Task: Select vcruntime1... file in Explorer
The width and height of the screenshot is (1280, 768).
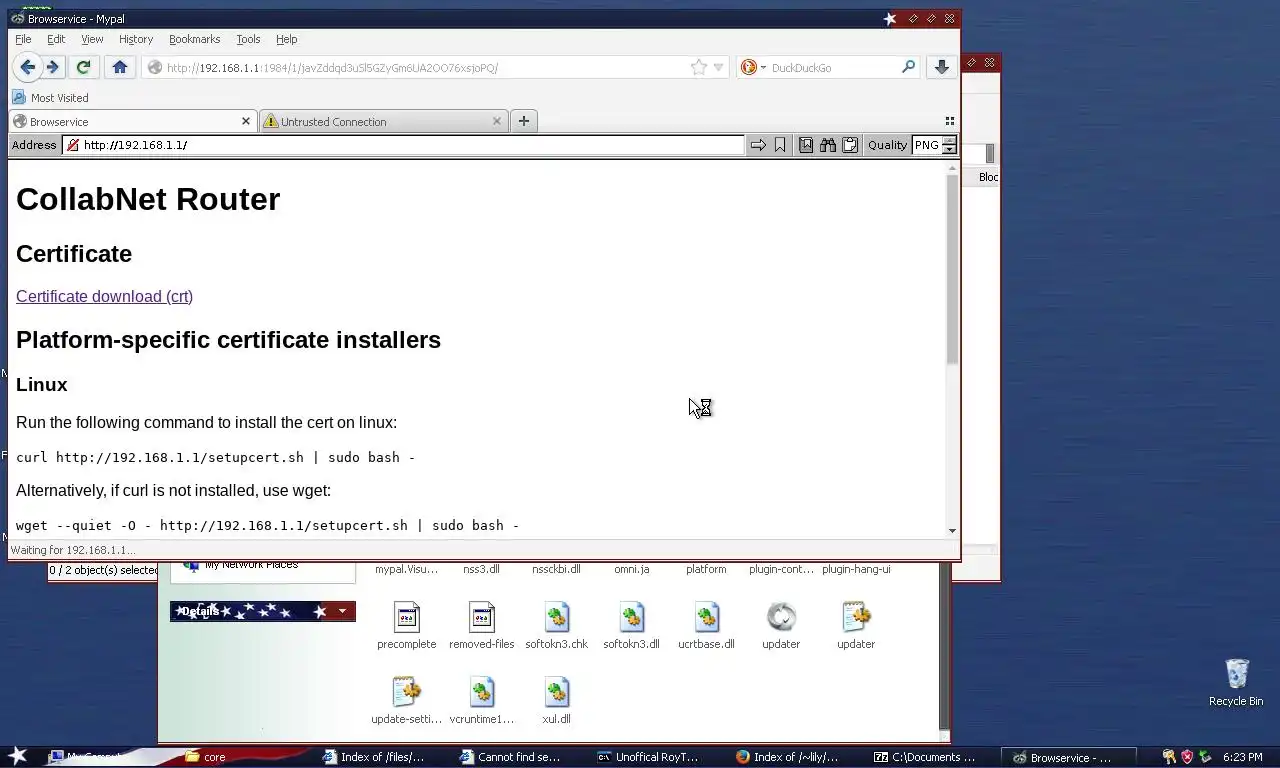Action: pyautogui.click(x=481, y=701)
